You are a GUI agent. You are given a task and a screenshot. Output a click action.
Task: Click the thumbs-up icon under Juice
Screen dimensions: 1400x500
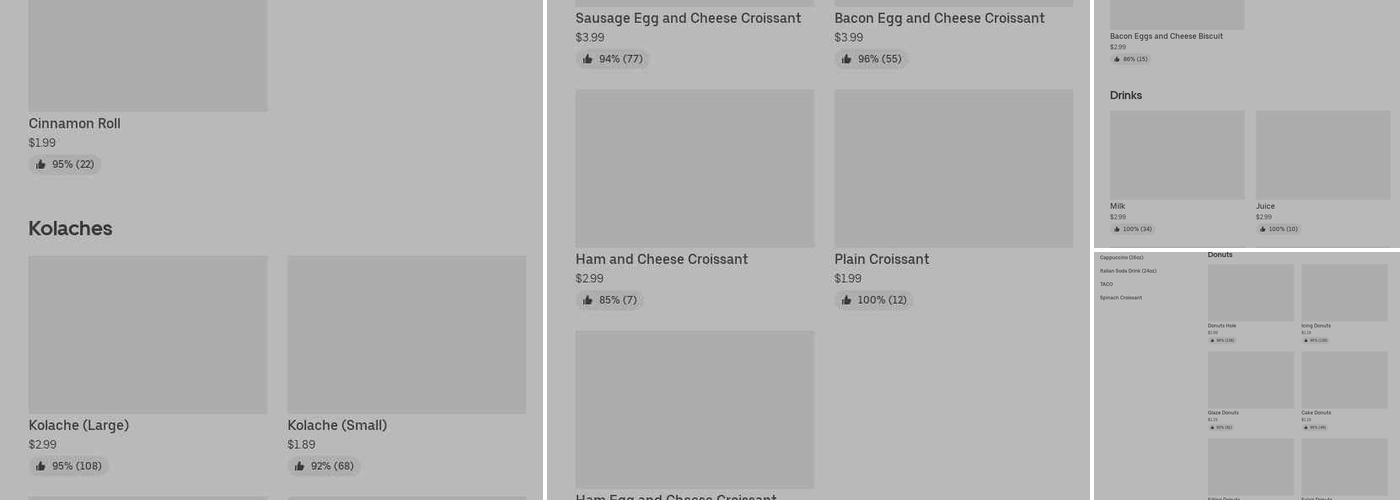pyautogui.click(x=1263, y=230)
